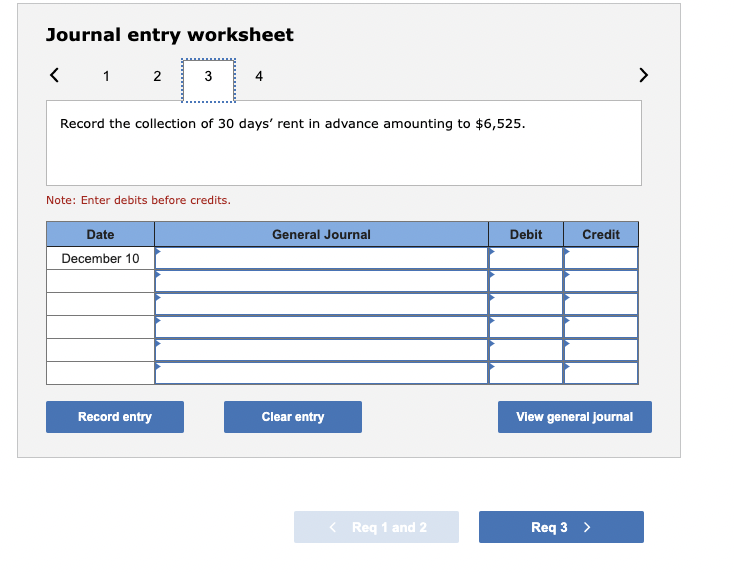Go to next journal entry using right arrow
The height and width of the screenshot is (574, 734).
click(644, 75)
